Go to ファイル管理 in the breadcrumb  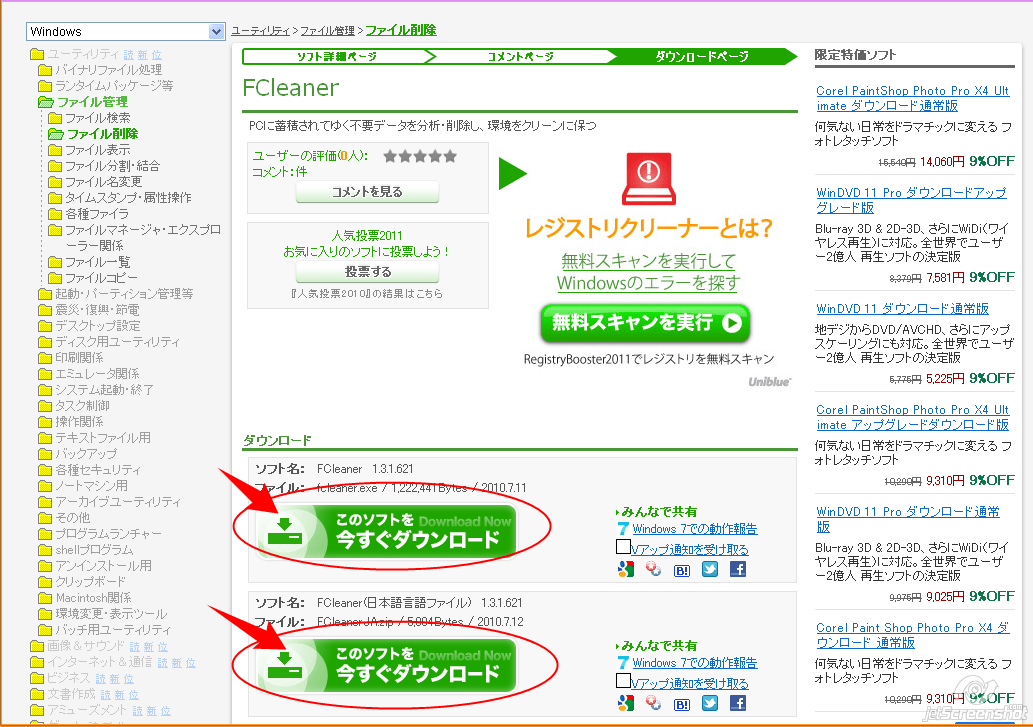coord(327,31)
